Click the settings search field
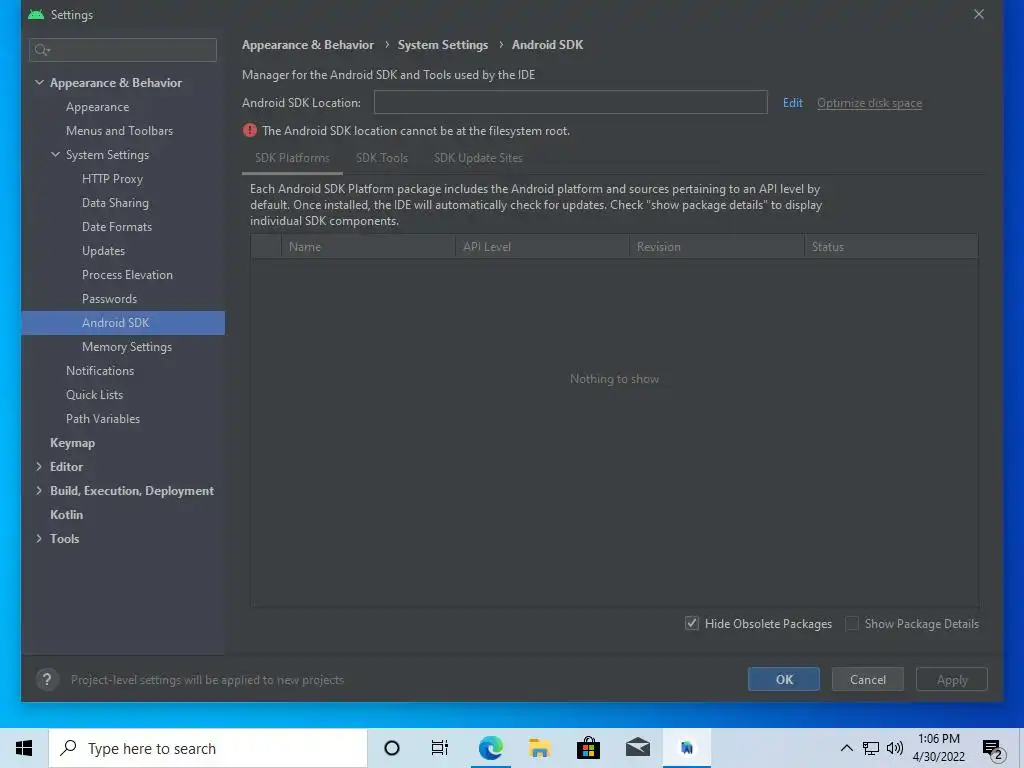Image resolution: width=1024 pixels, height=768 pixels. point(123,50)
